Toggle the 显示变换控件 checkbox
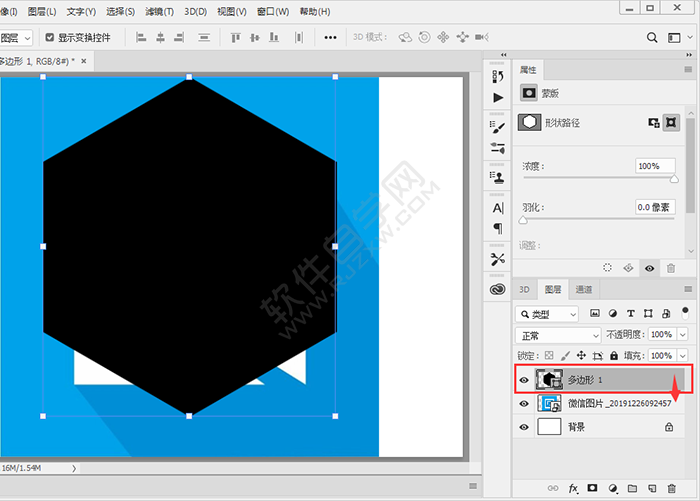Image resolution: width=700 pixels, height=501 pixels. (50, 37)
